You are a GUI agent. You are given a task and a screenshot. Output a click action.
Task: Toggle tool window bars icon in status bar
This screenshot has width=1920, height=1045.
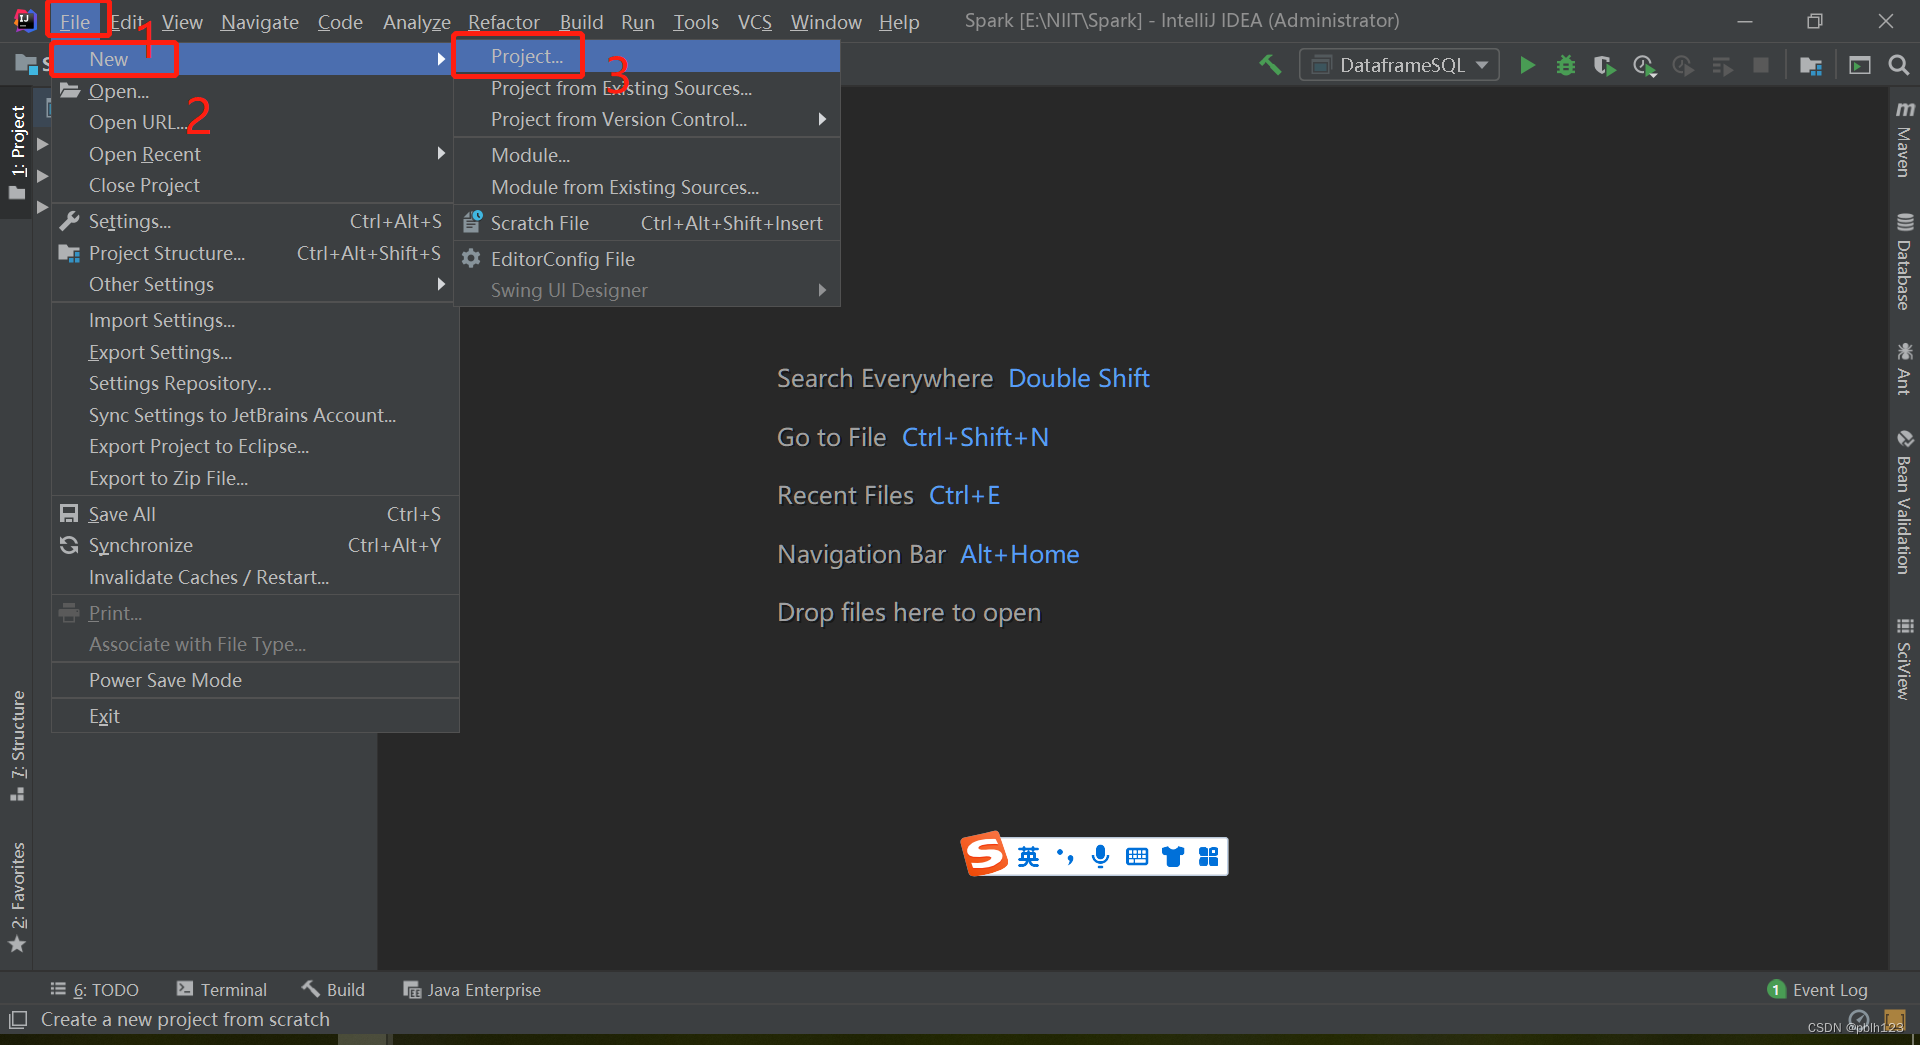(18, 1020)
